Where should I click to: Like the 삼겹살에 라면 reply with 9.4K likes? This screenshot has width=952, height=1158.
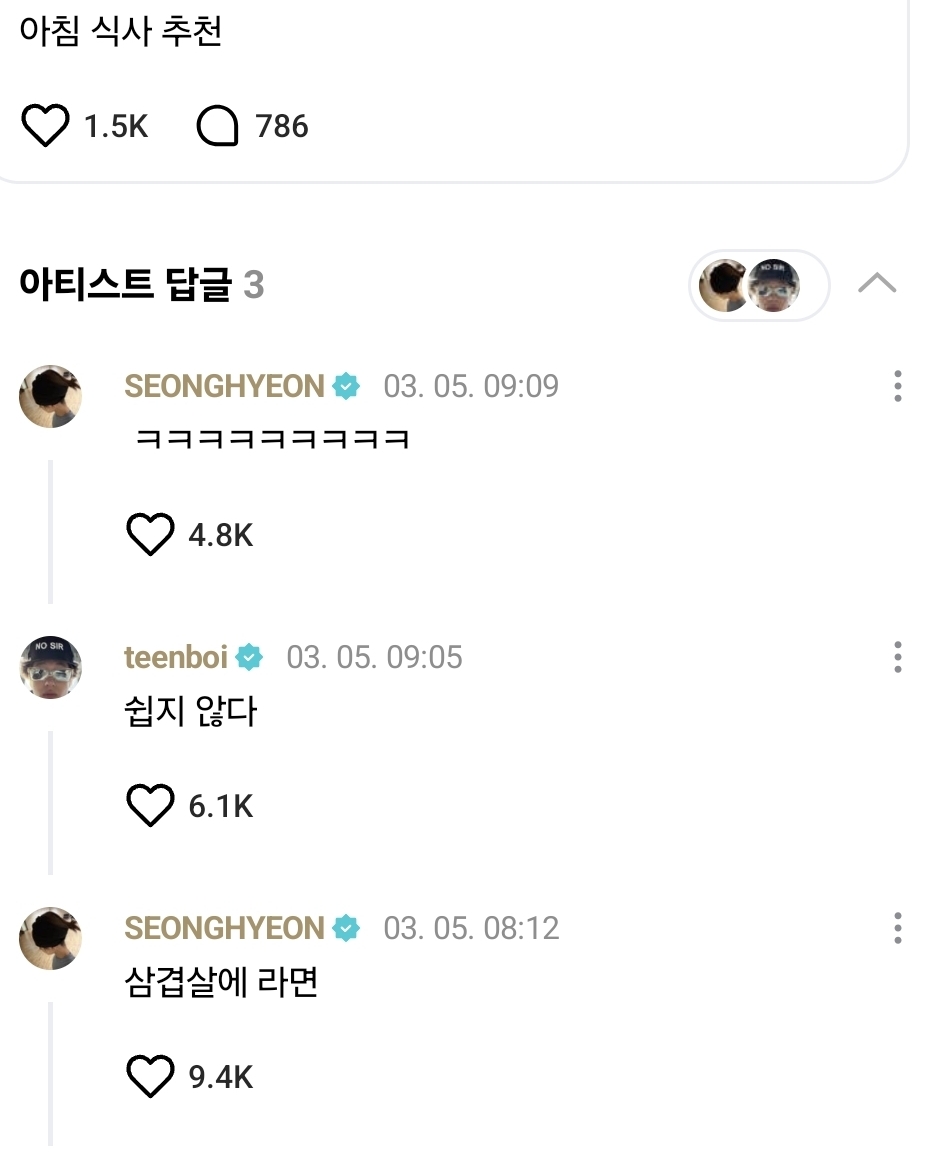150,1077
